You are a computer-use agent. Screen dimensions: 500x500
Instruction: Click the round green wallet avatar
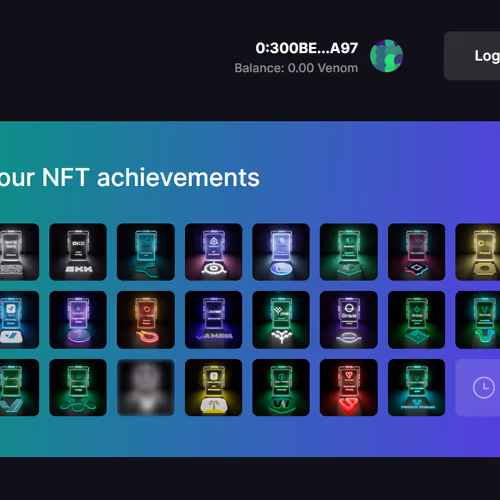[386, 56]
